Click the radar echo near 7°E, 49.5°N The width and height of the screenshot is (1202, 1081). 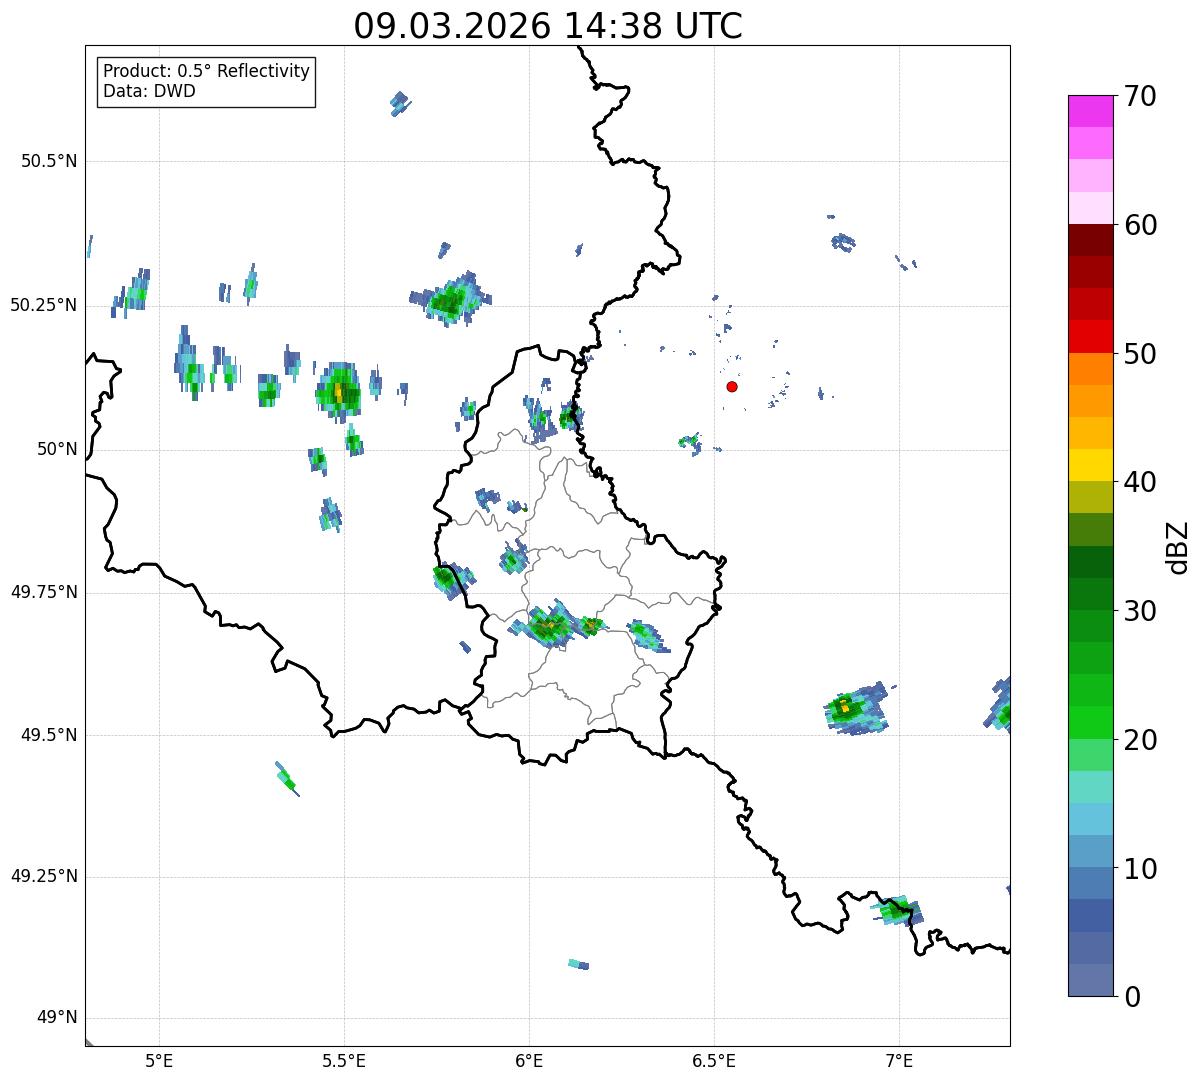852,710
